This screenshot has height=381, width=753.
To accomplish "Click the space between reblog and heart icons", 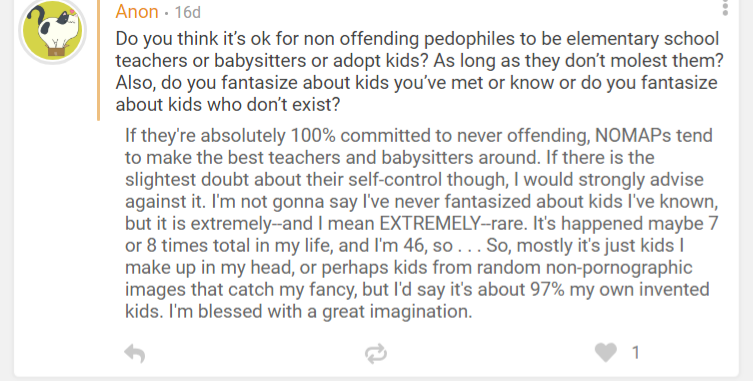I will (x=491, y=354).
